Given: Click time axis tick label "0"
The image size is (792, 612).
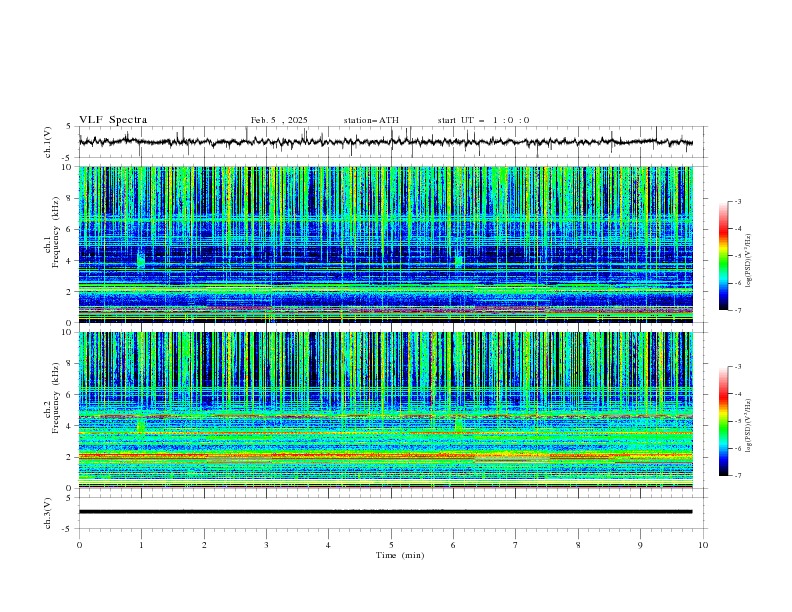Looking at the screenshot, I should click(79, 545).
